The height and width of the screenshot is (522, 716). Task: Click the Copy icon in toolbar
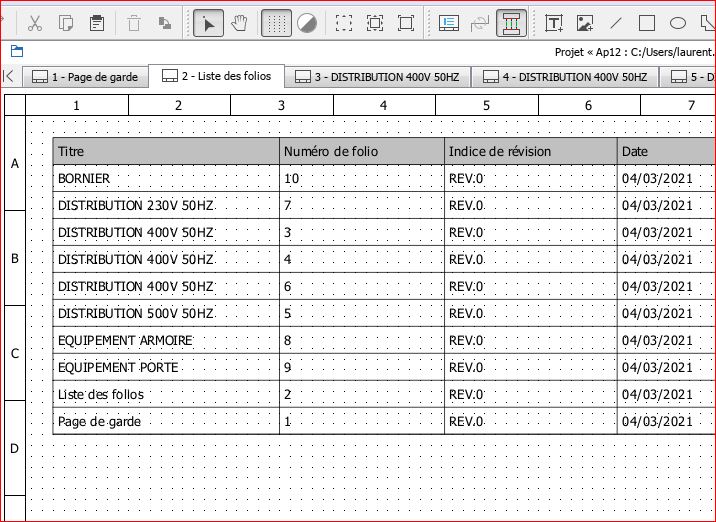tap(65, 23)
